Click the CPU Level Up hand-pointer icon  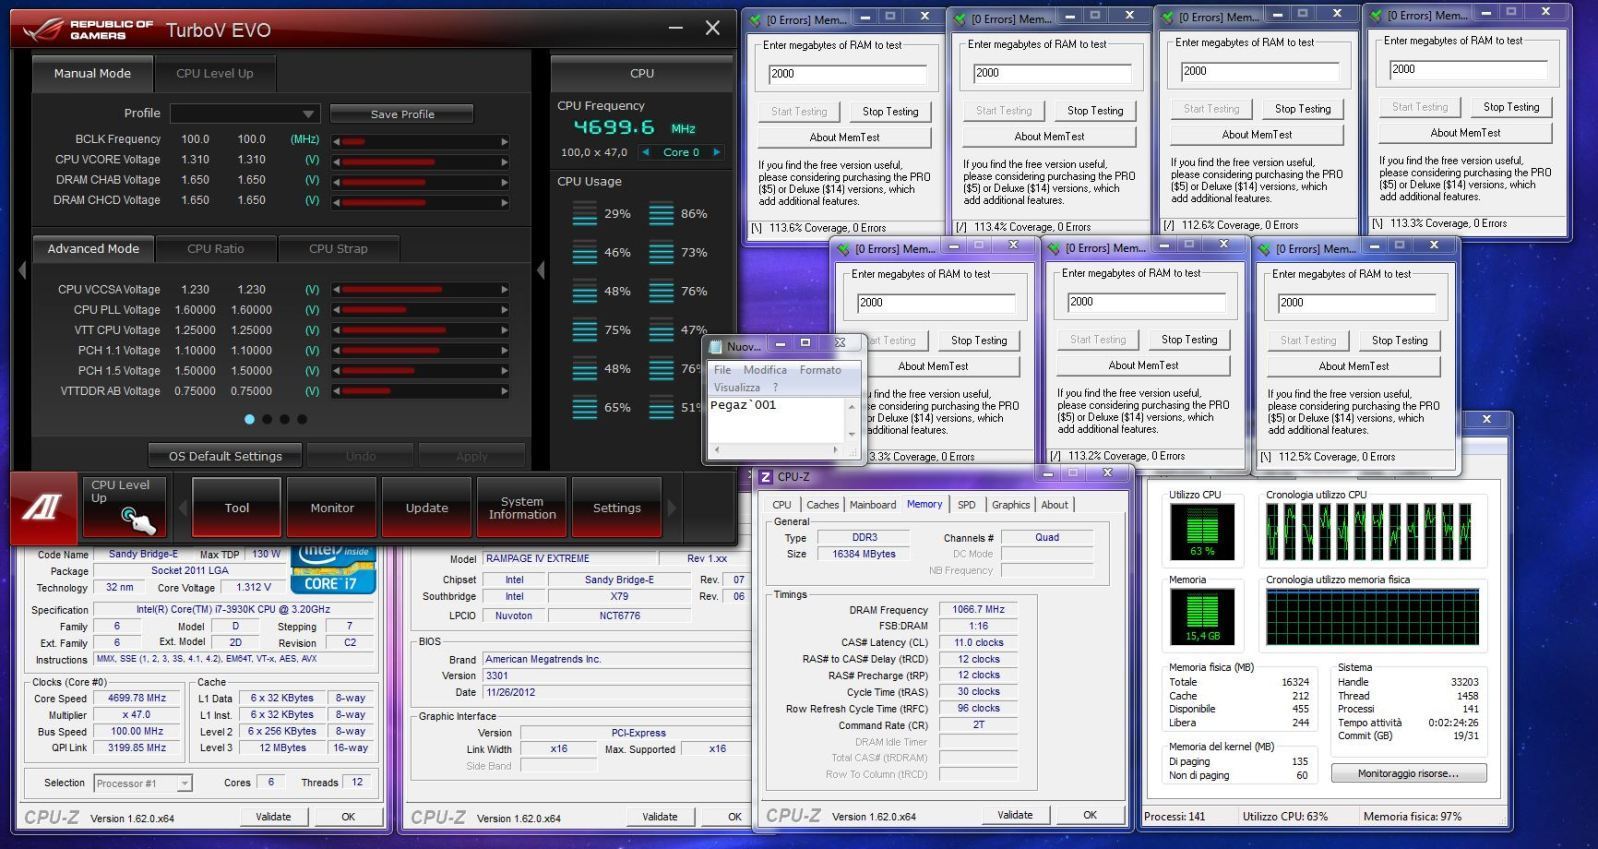pos(137,519)
